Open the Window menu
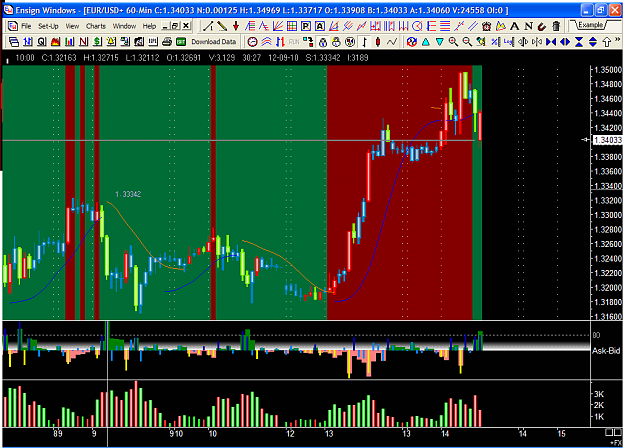Viewport: 625px width, 448px height. pos(124,26)
